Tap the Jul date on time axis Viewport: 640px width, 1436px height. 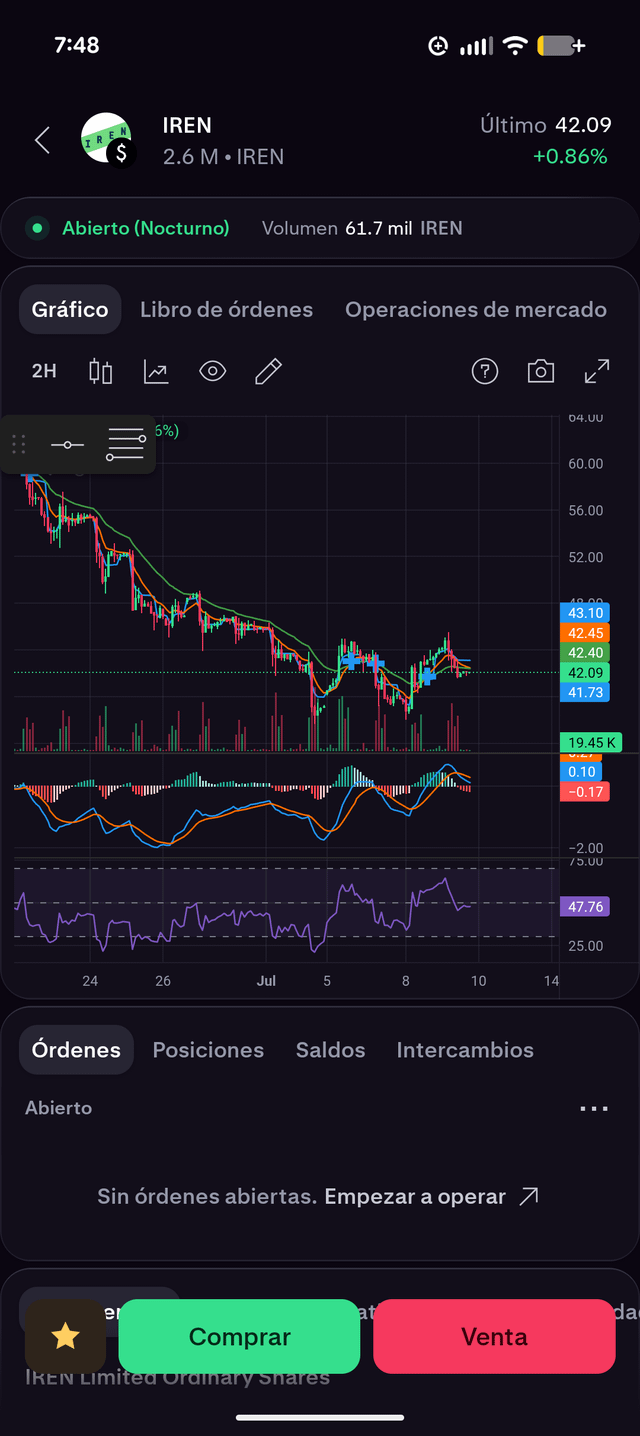pos(266,981)
